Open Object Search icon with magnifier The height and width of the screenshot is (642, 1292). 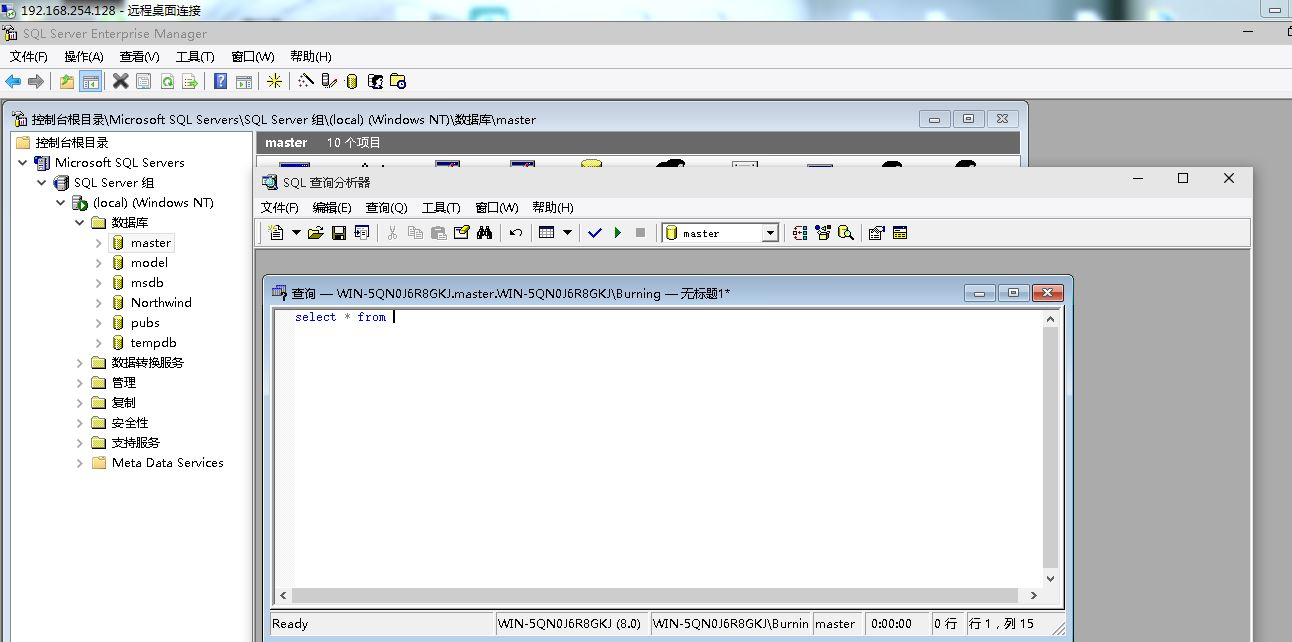pyautogui.click(x=846, y=233)
